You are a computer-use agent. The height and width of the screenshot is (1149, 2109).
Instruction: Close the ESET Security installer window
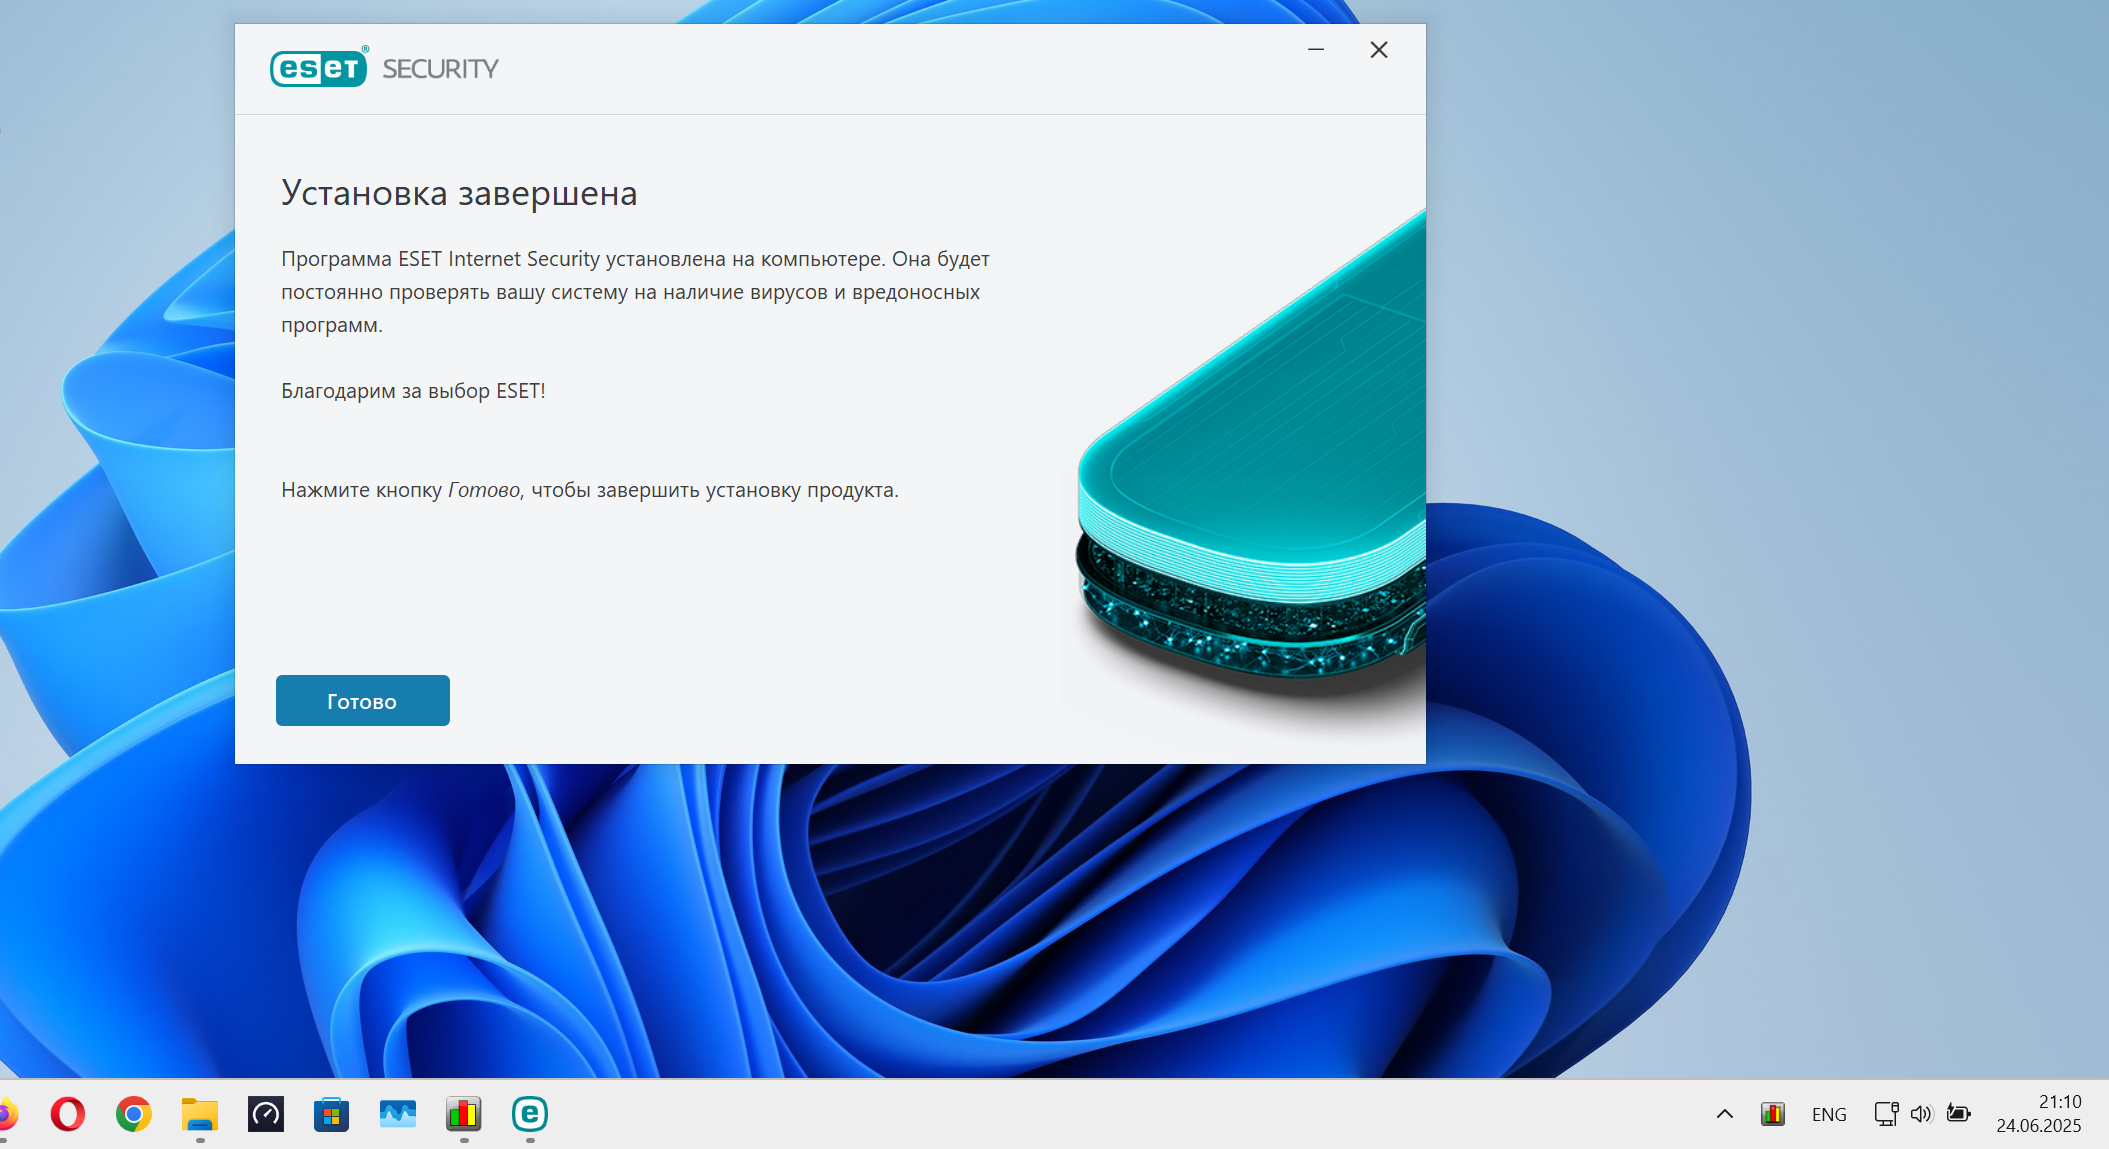click(1378, 50)
